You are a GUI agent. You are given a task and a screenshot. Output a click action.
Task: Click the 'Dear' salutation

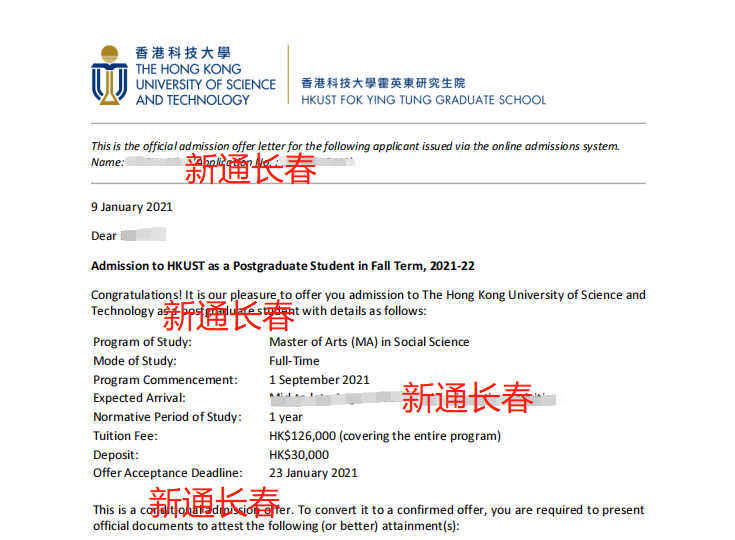coord(104,236)
